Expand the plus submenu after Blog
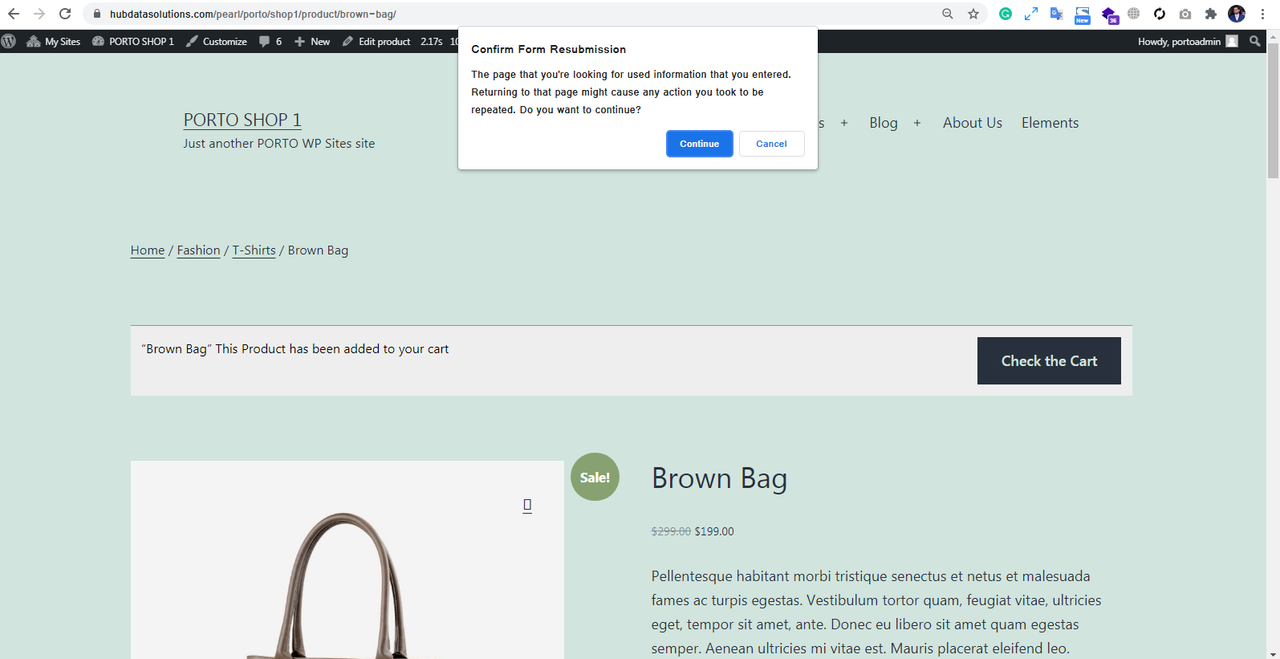The image size is (1280, 659). coord(916,123)
